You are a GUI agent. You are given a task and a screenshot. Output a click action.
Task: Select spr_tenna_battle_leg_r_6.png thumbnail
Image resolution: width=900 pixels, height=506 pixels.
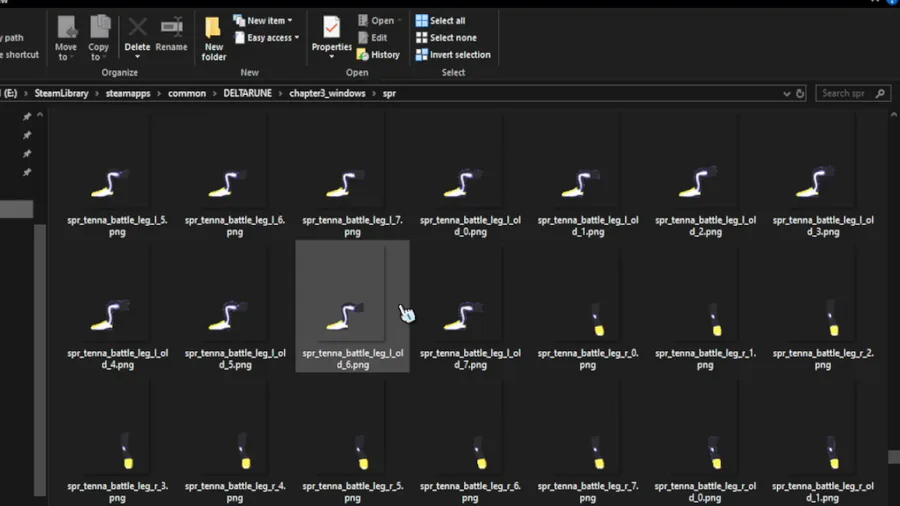coord(480,451)
